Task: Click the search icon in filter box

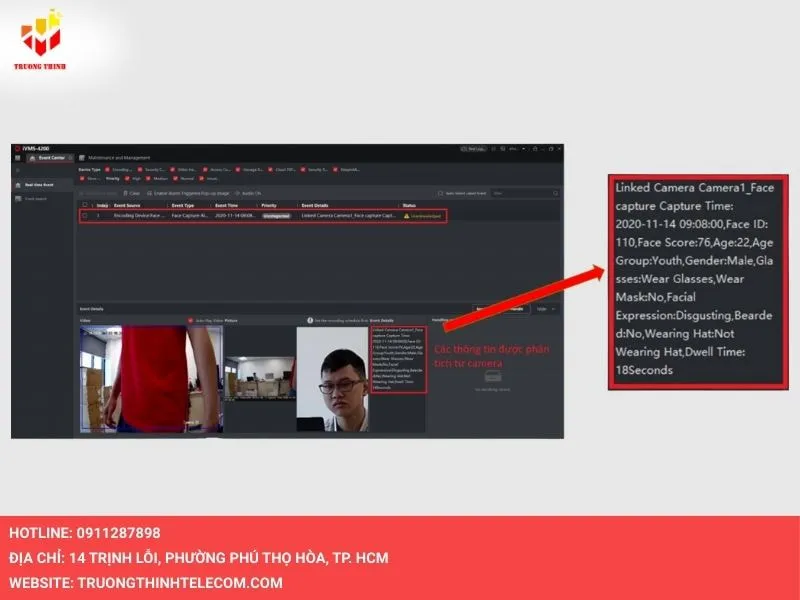Action: [x=555, y=192]
